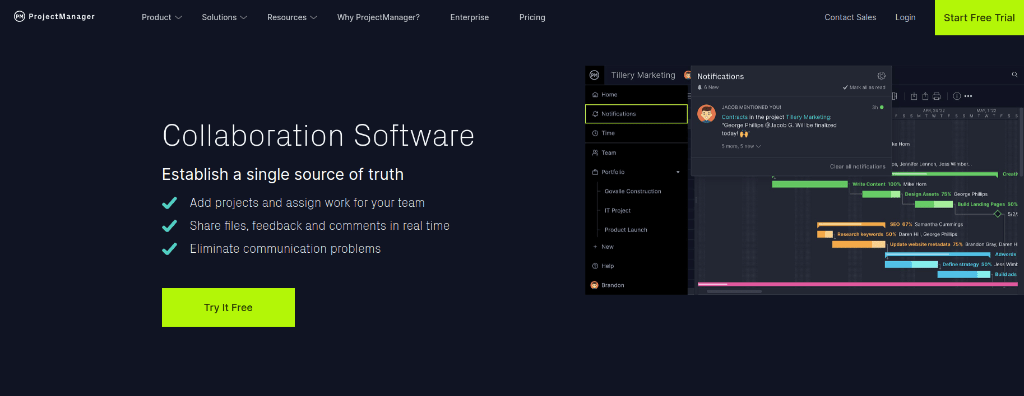This screenshot has width=1024, height=396.
Task: Click the Brandon user avatar in the sidebar
Action: click(594, 285)
